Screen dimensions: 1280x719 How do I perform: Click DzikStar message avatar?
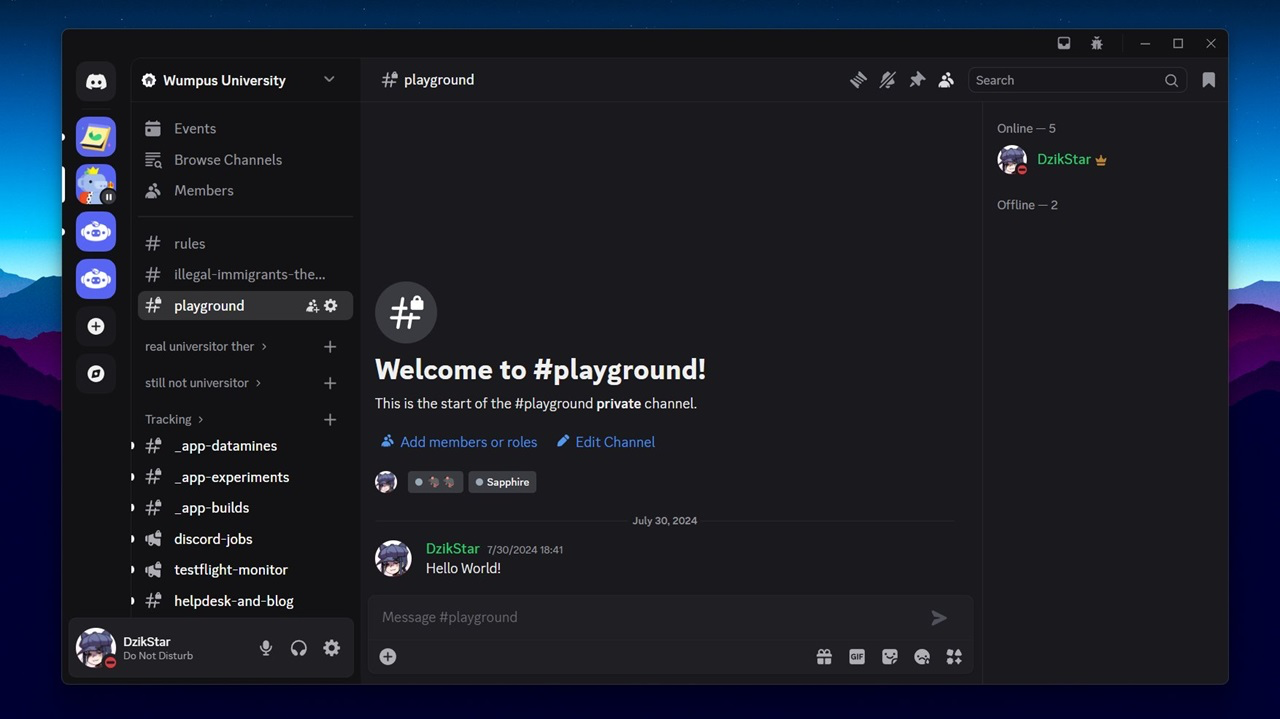(393, 559)
